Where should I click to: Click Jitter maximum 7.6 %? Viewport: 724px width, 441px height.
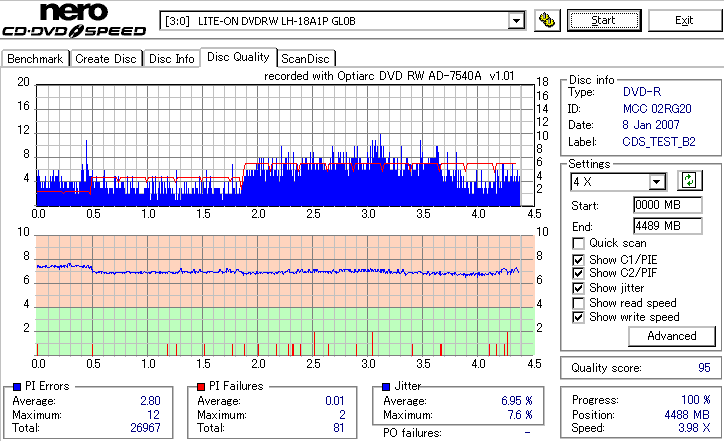coord(520,415)
